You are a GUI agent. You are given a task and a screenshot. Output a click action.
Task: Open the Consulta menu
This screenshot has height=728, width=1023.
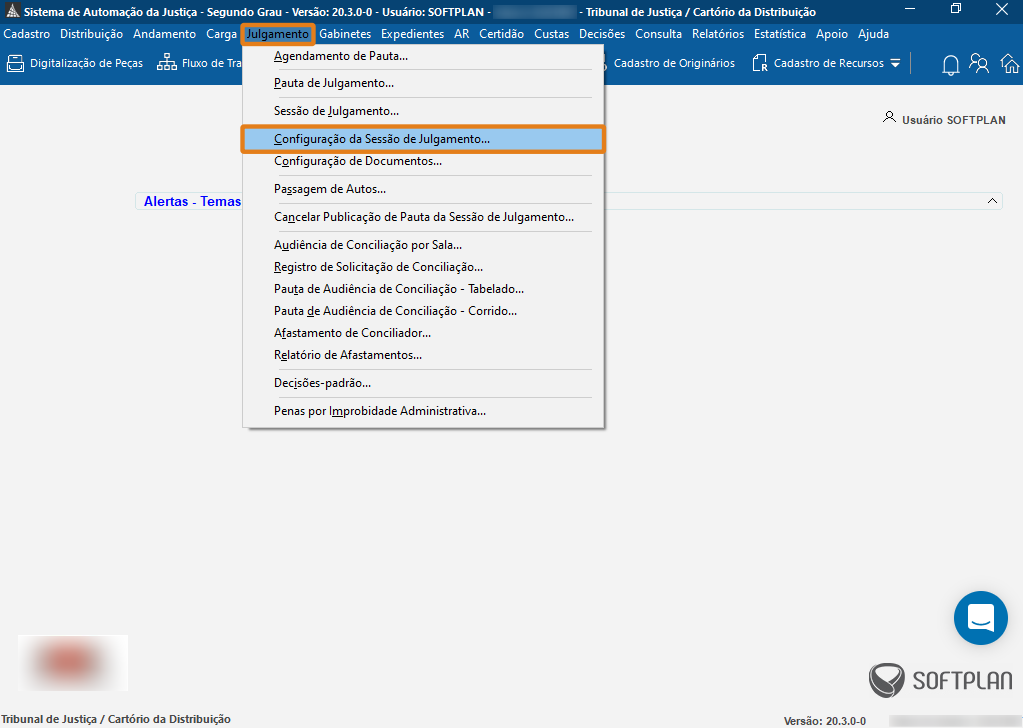pos(658,34)
